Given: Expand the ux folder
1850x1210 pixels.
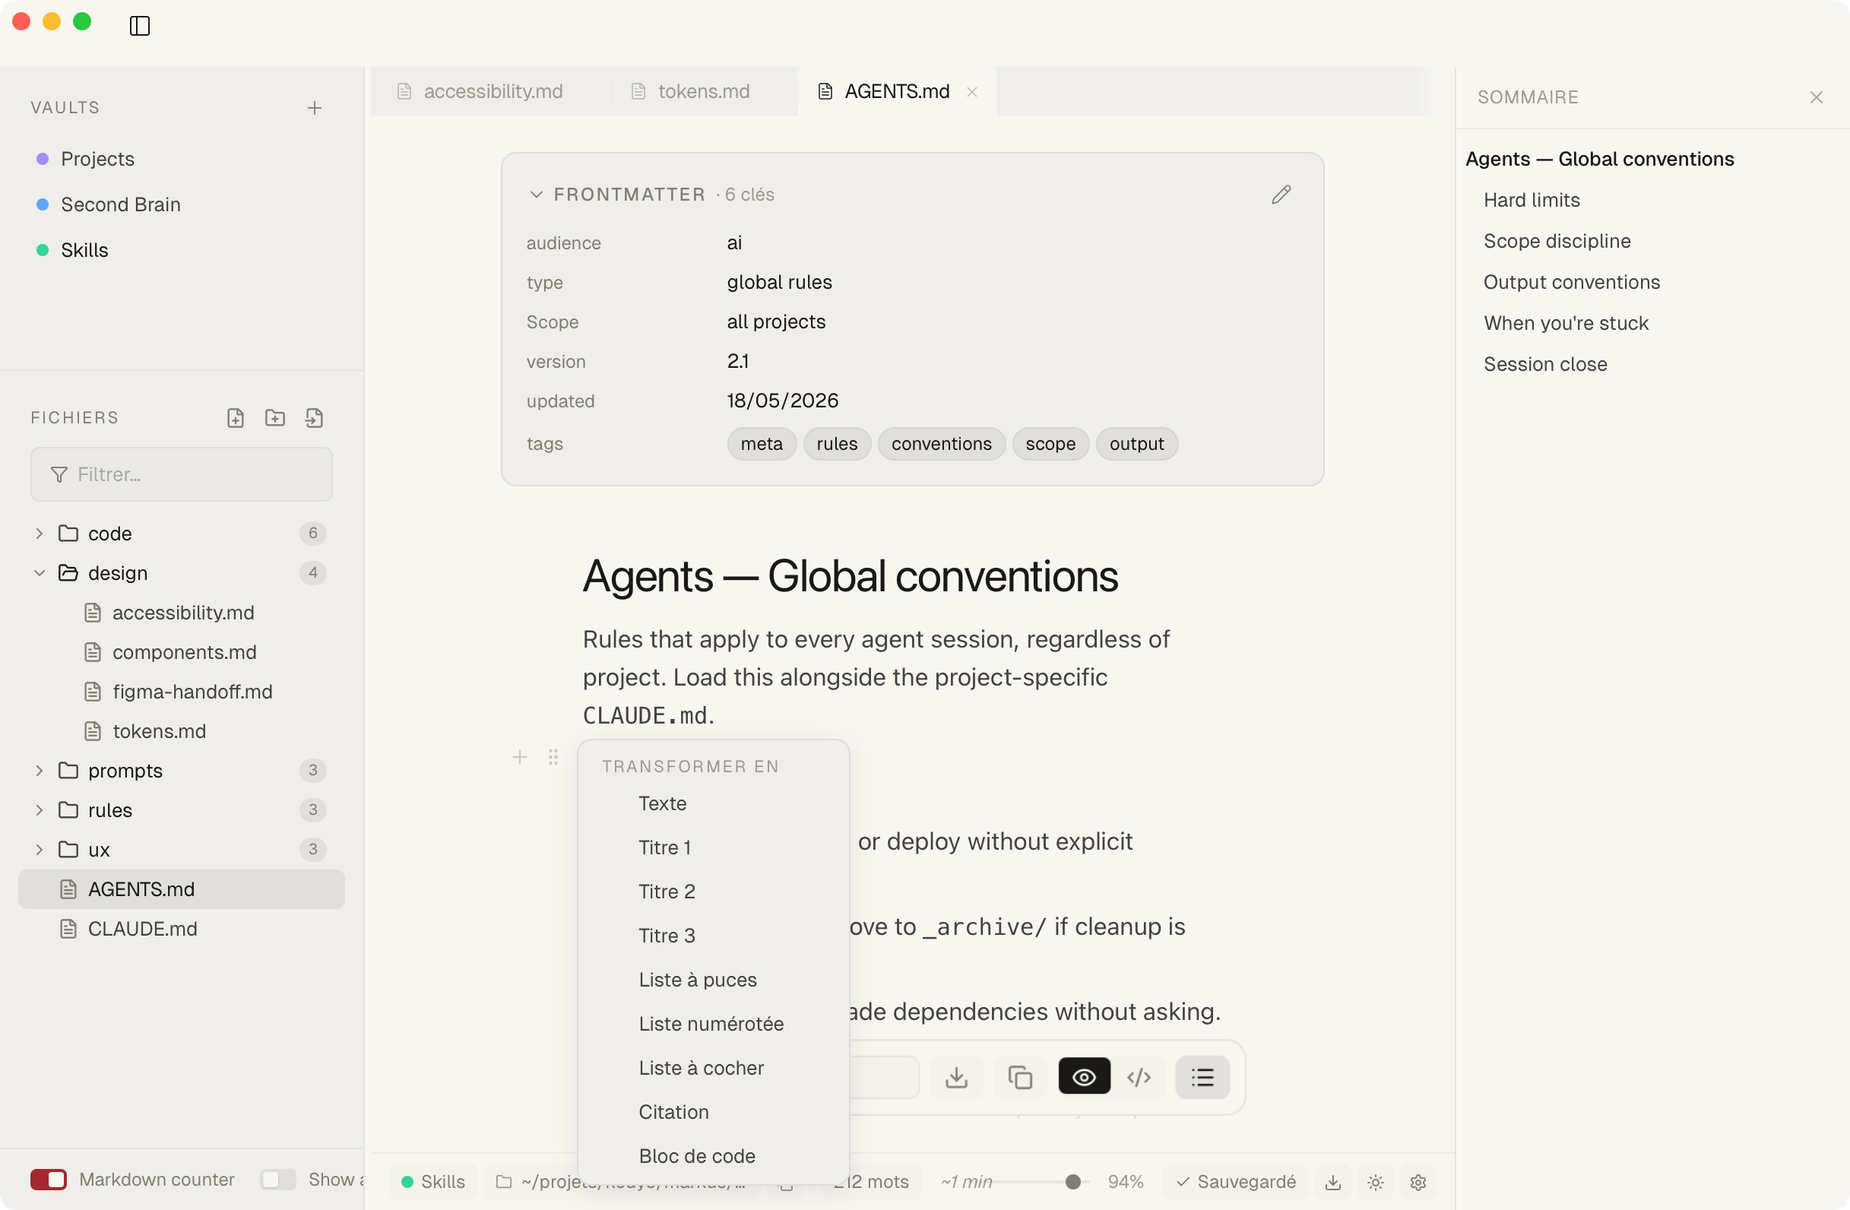Looking at the screenshot, I should point(39,849).
